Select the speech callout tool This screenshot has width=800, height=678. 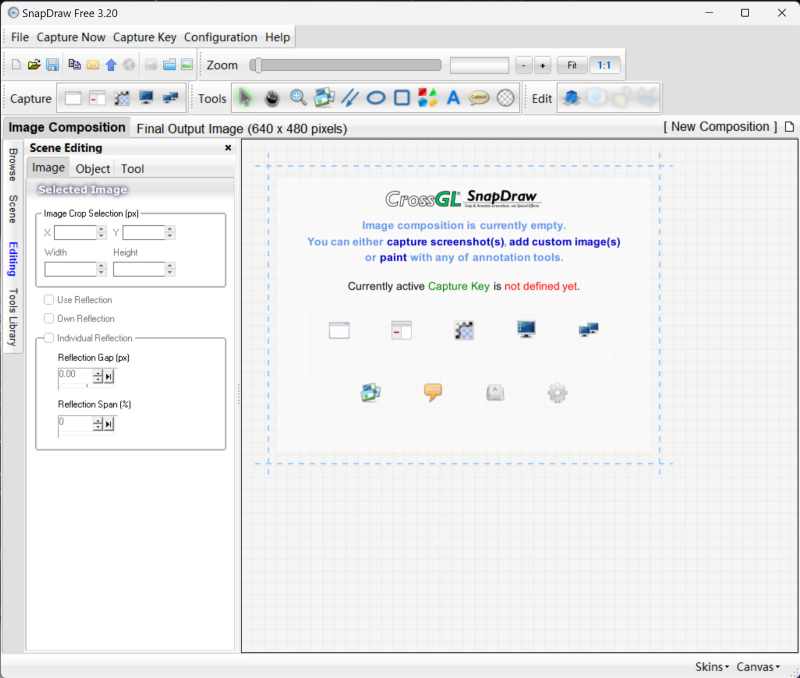point(479,97)
